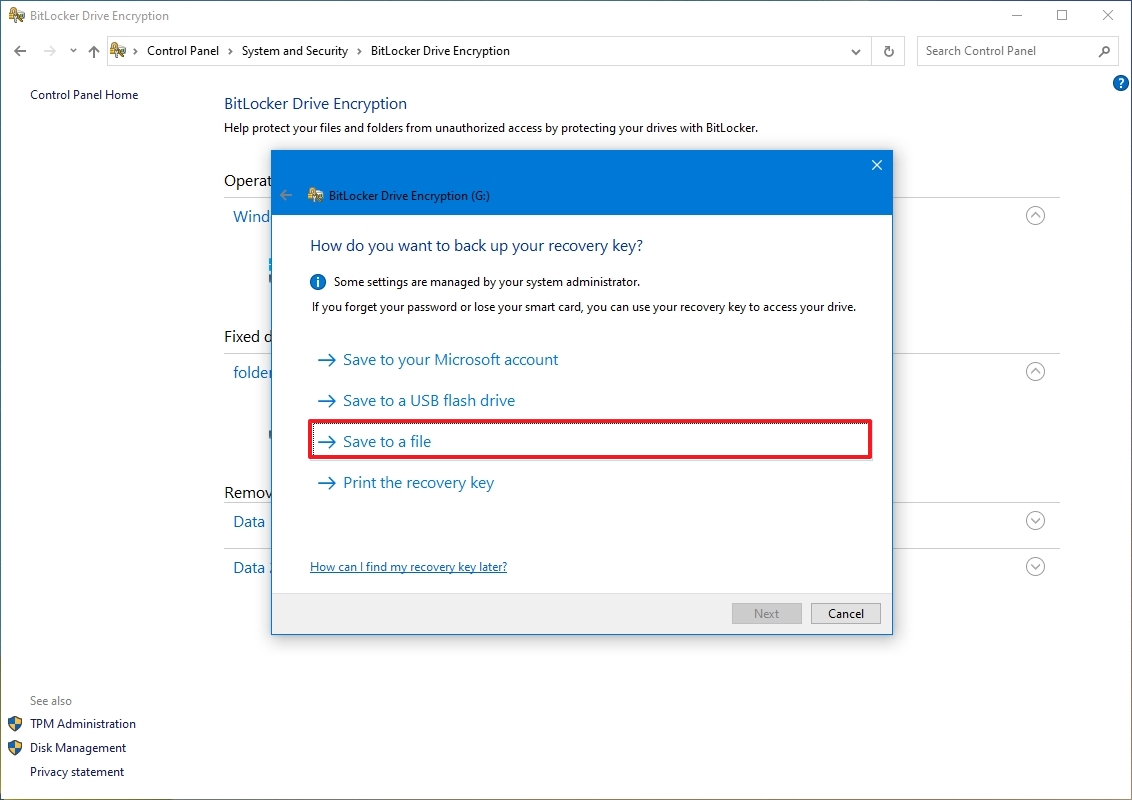1132x800 pixels.
Task: Close the BitLocker wizard dialog
Action: (876, 165)
